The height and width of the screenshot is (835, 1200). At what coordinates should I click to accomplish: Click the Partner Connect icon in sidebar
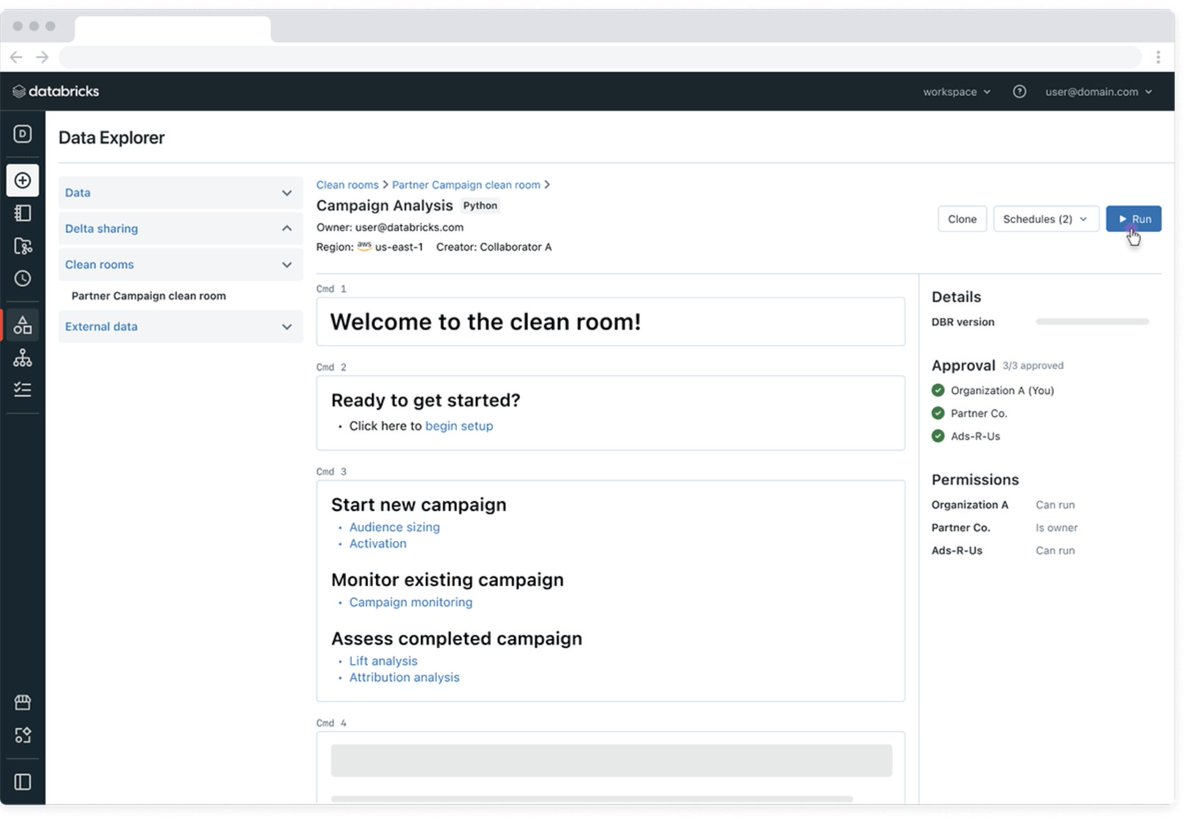[x=22, y=734]
